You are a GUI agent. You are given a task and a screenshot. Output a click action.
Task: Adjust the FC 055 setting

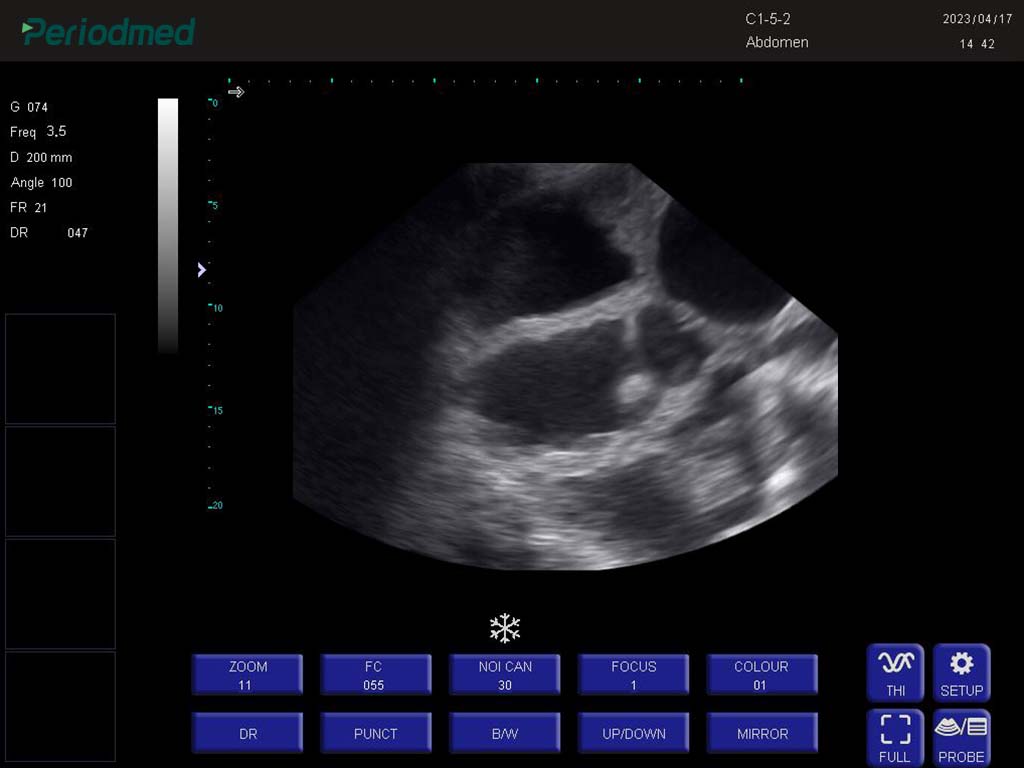pos(376,675)
